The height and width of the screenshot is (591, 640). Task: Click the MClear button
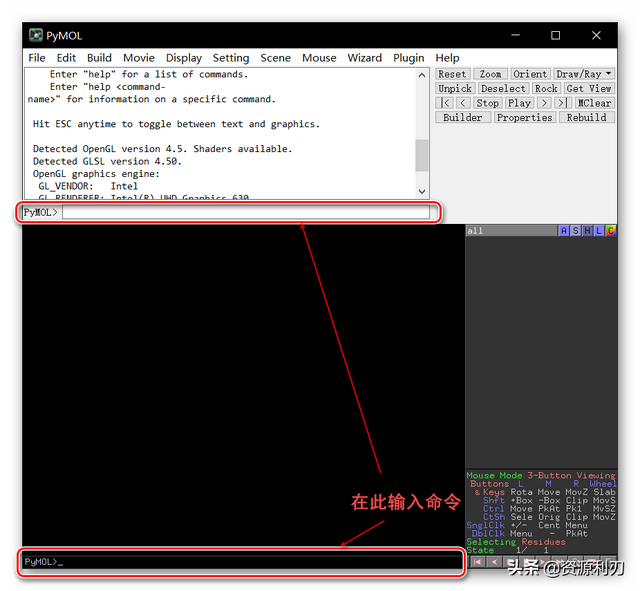coord(594,103)
